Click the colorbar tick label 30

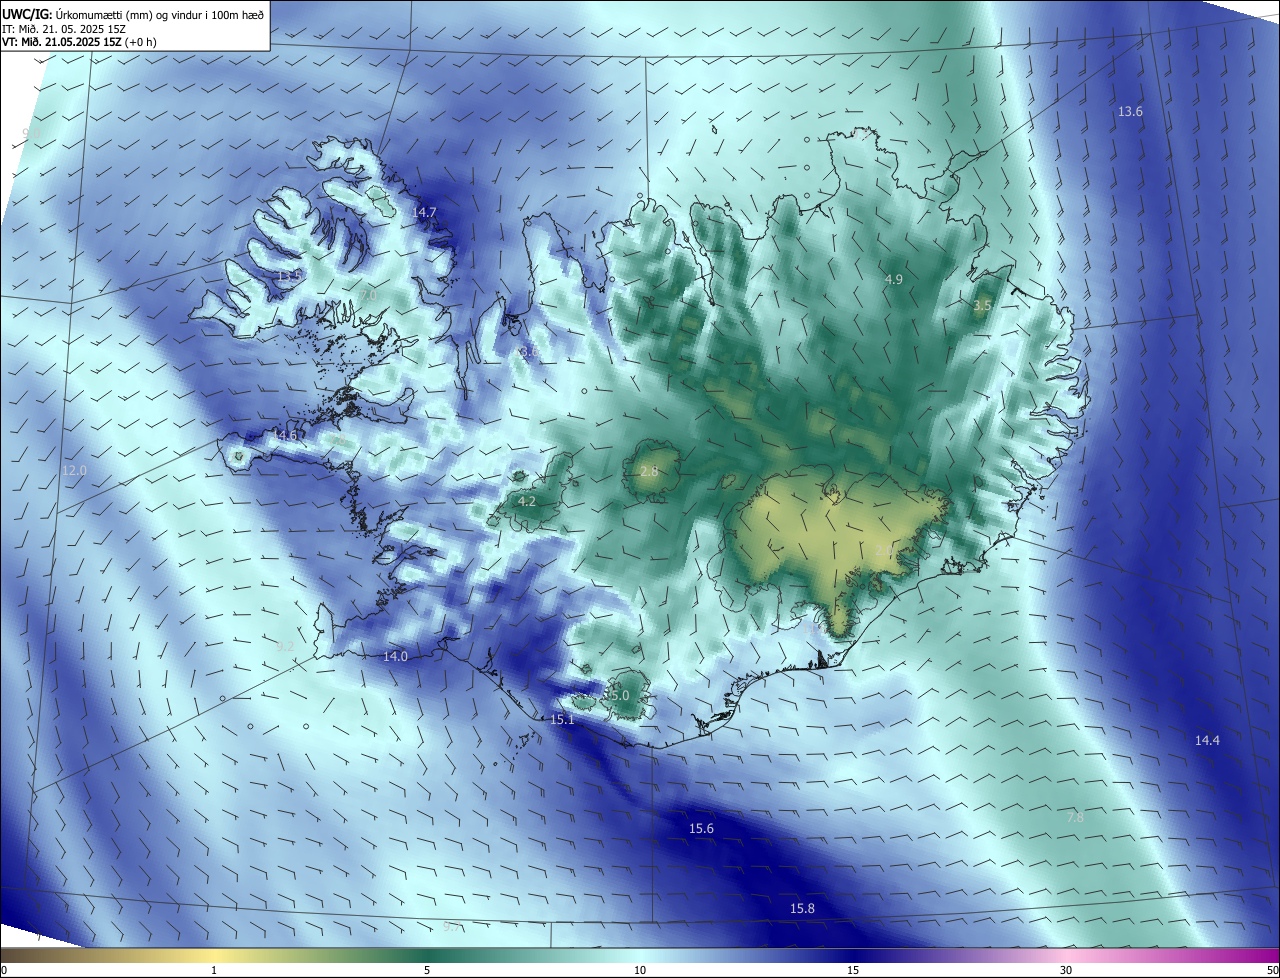[x=1066, y=970]
